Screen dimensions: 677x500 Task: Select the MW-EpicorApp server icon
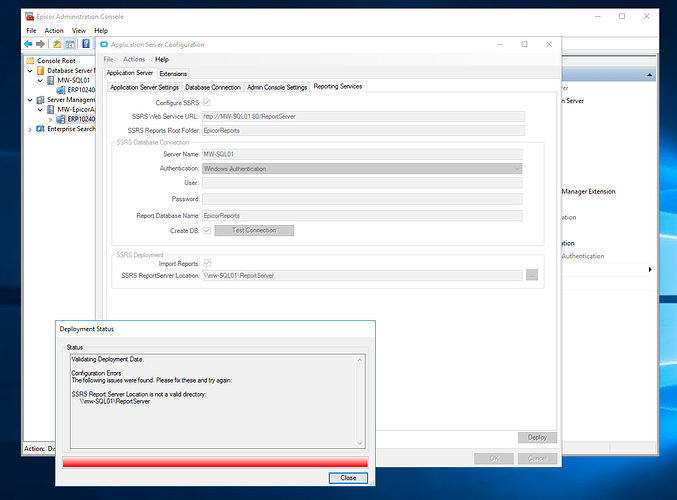point(51,109)
